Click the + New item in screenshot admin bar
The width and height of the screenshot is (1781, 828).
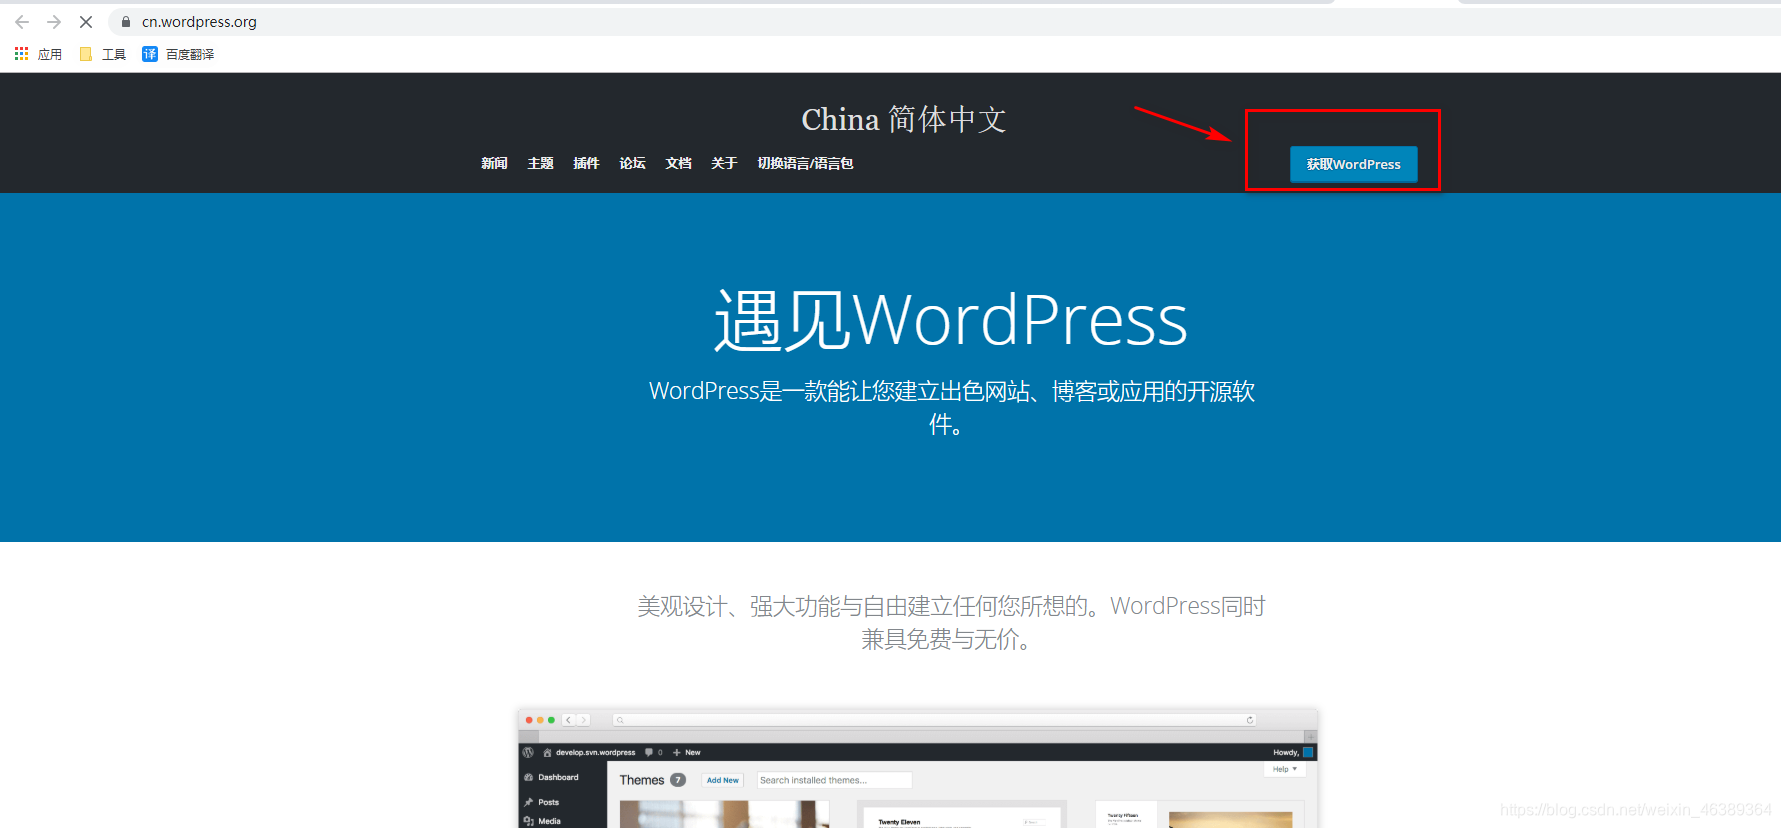686,752
